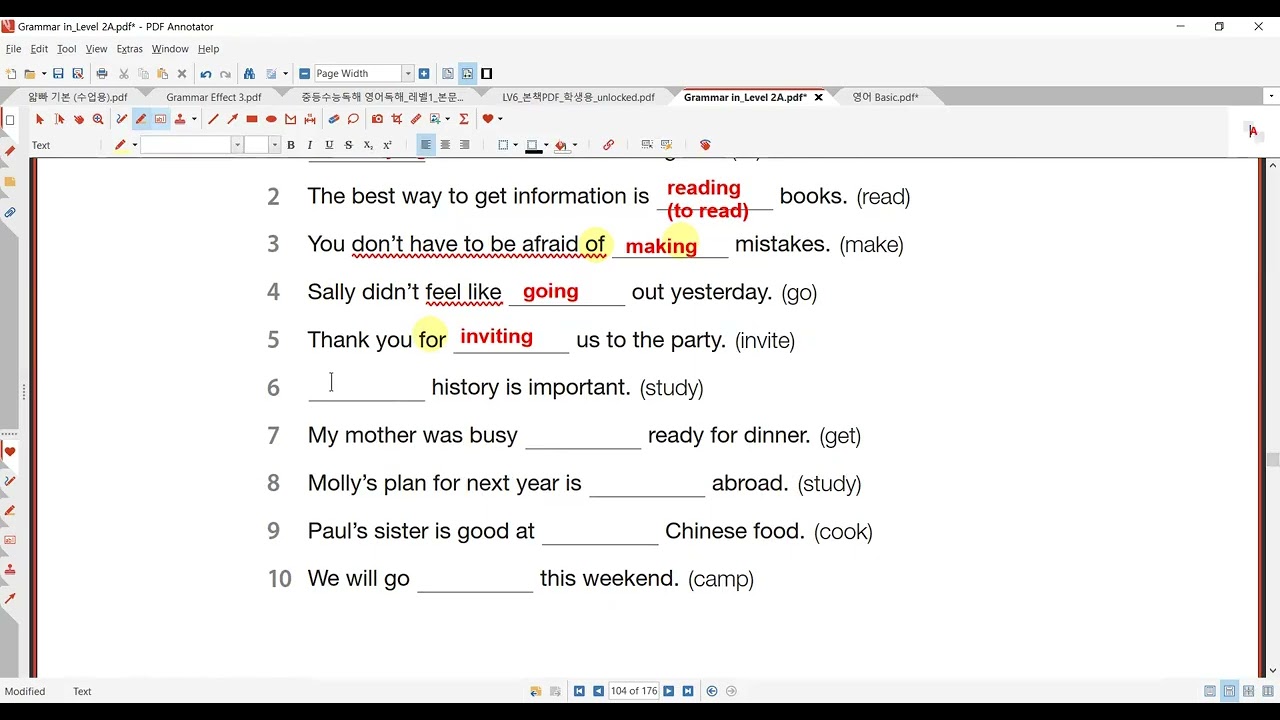Expand the Open file dropdown arrow
The width and height of the screenshot is (1280, 720).
44,74
